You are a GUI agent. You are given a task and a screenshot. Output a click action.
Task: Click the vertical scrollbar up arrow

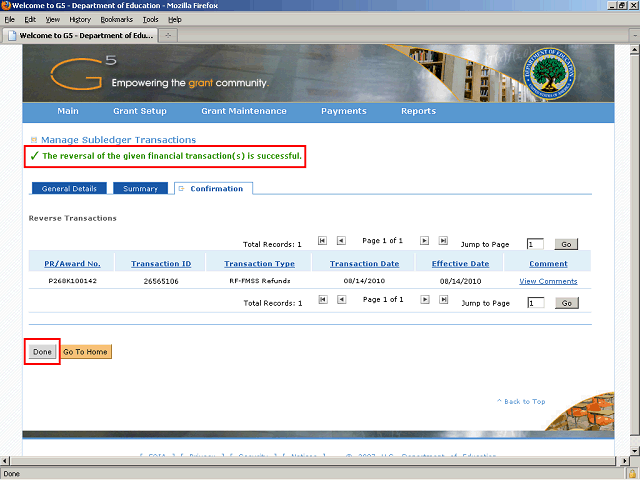click(635, 49)
